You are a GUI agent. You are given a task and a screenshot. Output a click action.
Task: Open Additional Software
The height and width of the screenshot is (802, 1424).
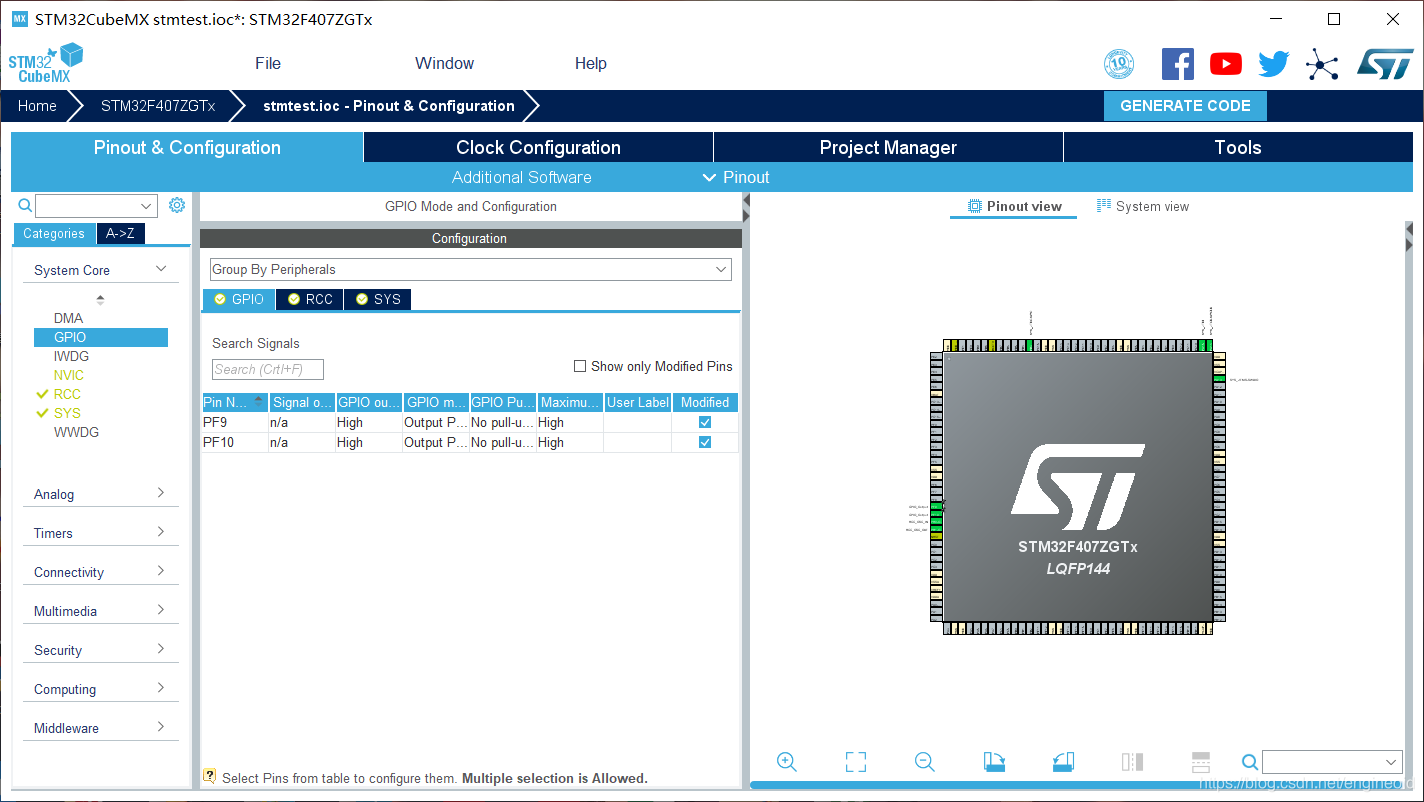tap(521, 177)
